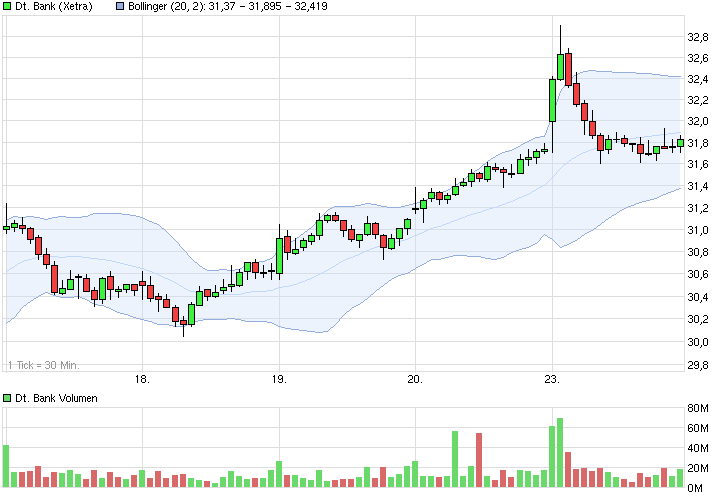Image resolution: width=726 pixels, height=496 pixels.
Task: Click the '23.' date label on the axis
Action: coord(552,380)
